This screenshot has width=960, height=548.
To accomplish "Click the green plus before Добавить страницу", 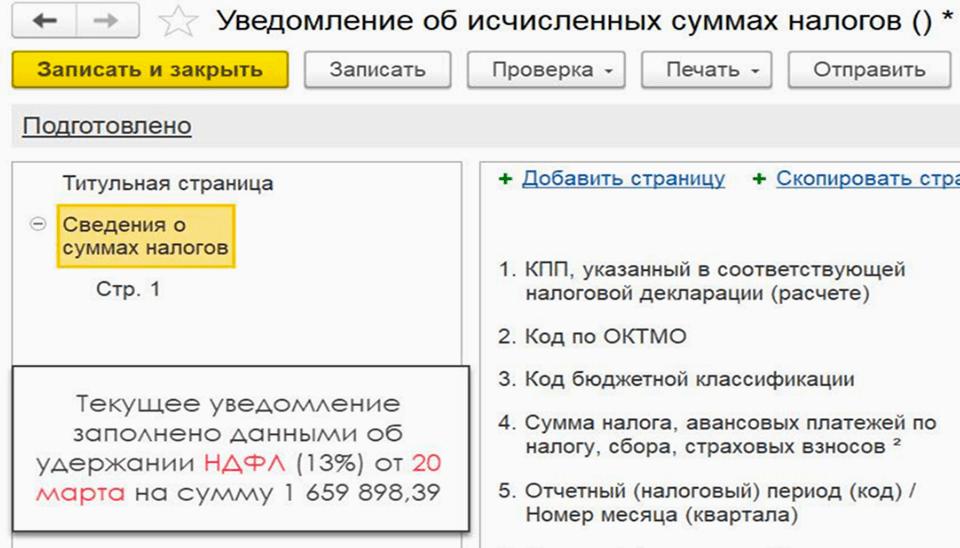I will [506, 178].
